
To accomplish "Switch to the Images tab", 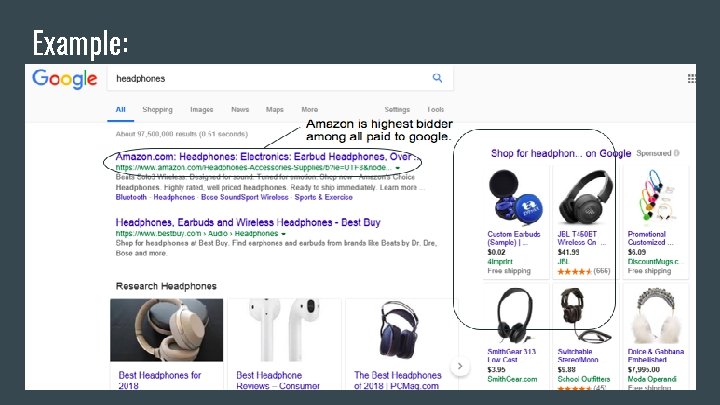I will click(202, 109).
